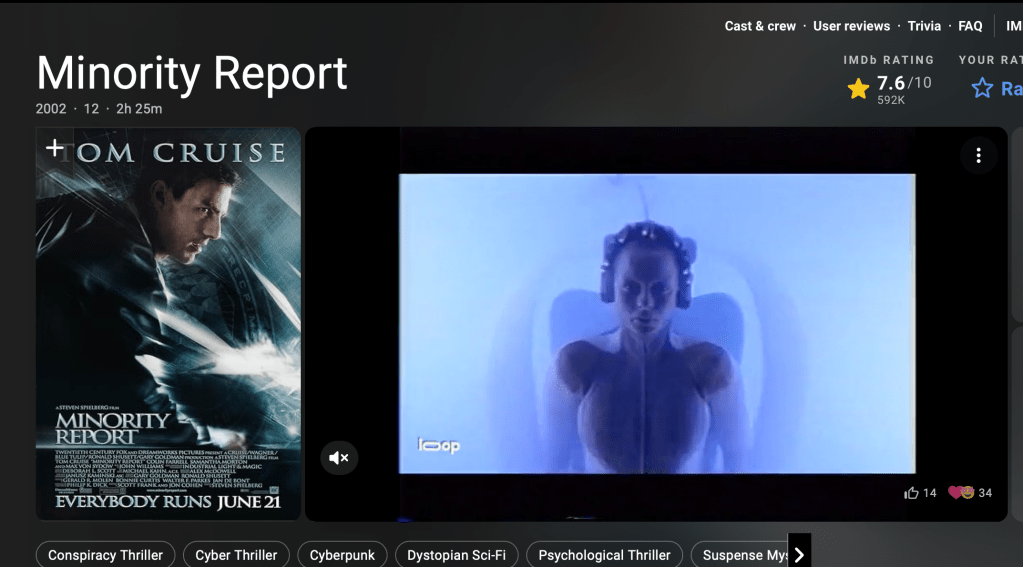This screenshot has width=1023, height=567.
Task: Click the 2002 release year link
Action: (51, 109)
